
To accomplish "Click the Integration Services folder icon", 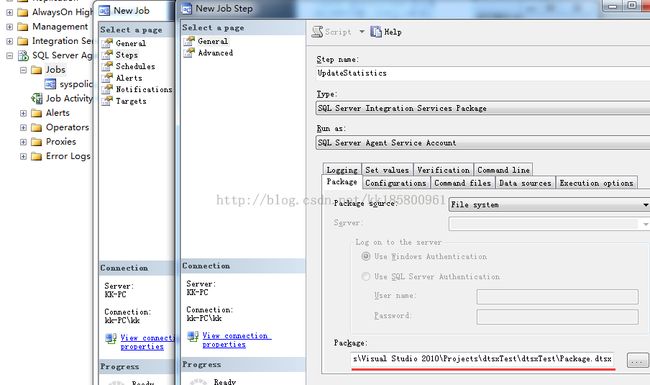I will 23,41.
